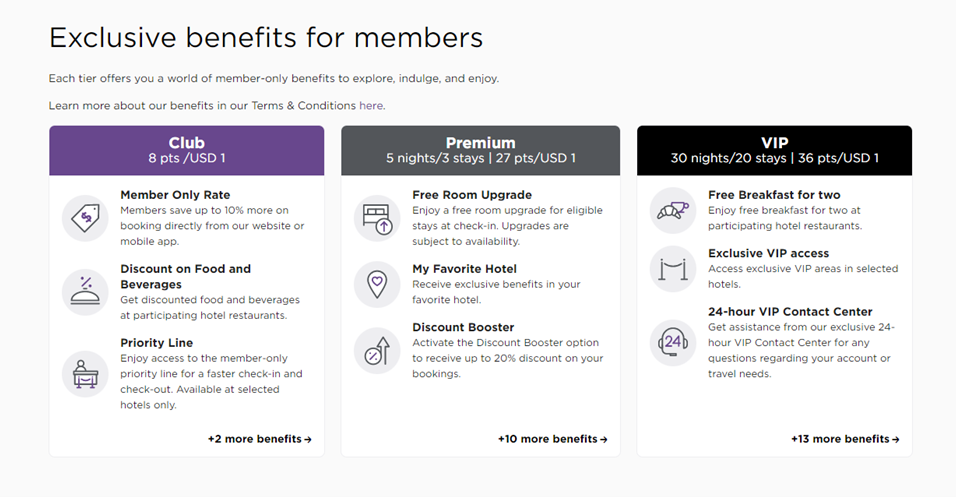Select the purple Club tier header
956x497 pixels.
tap(187, 151)
